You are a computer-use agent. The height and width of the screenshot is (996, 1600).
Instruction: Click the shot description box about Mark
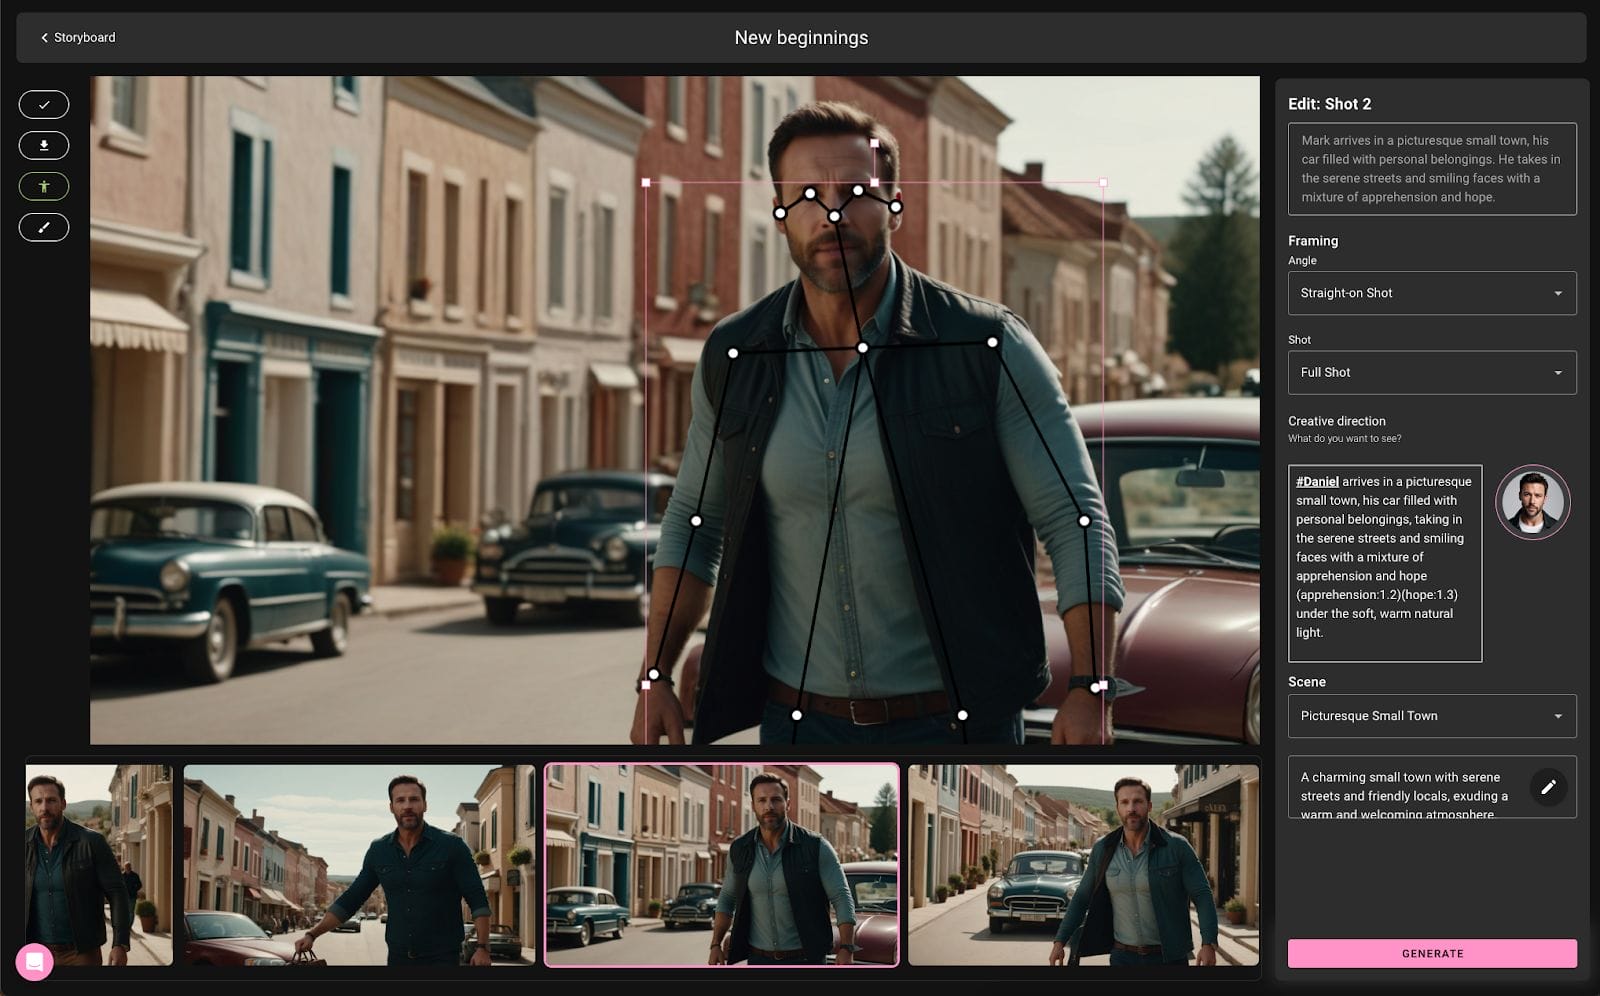click(x=1431, y=169)
